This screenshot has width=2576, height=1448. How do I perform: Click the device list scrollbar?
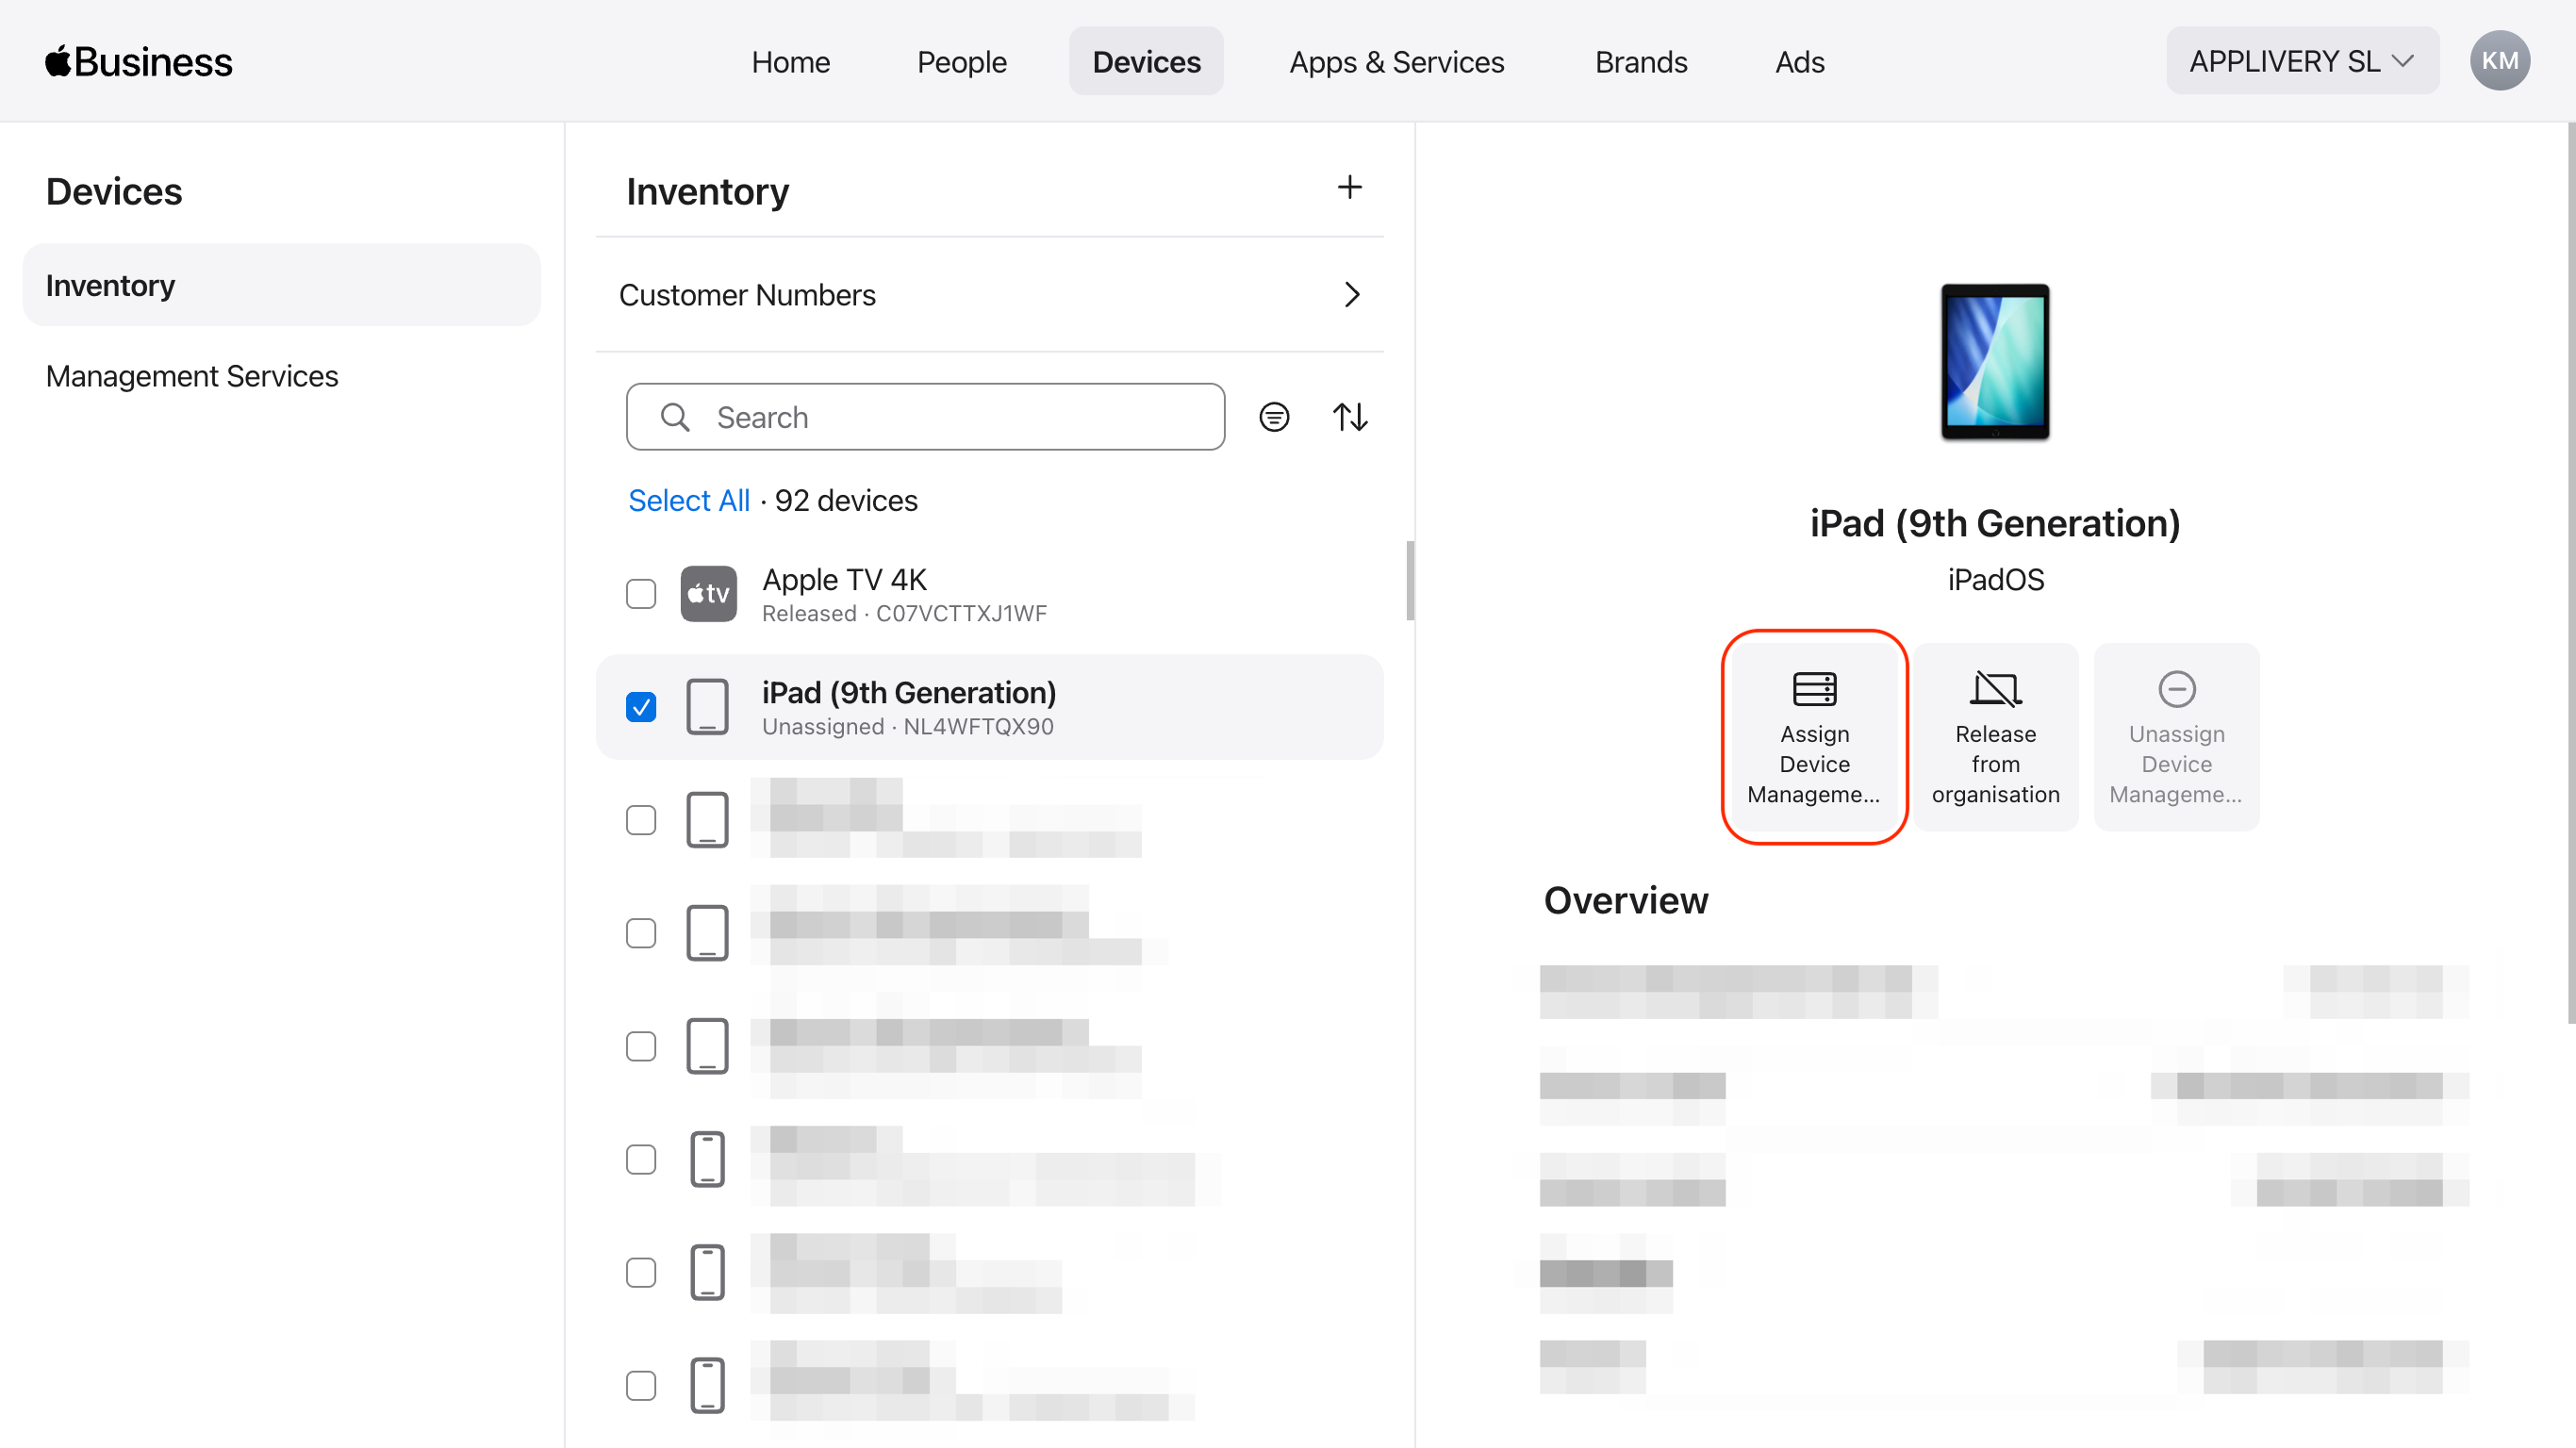(1409, 581)
